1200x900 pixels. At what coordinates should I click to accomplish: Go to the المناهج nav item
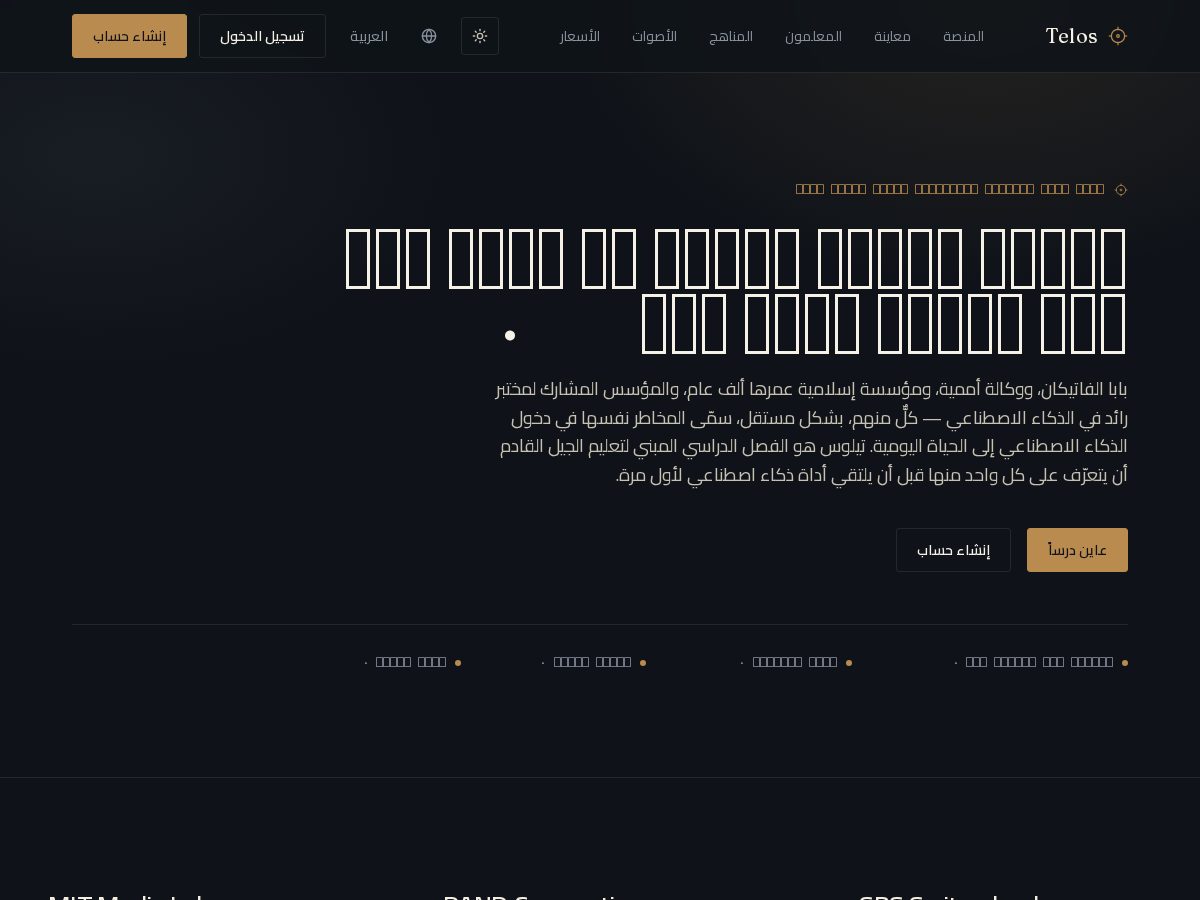(x=731, y=36)
